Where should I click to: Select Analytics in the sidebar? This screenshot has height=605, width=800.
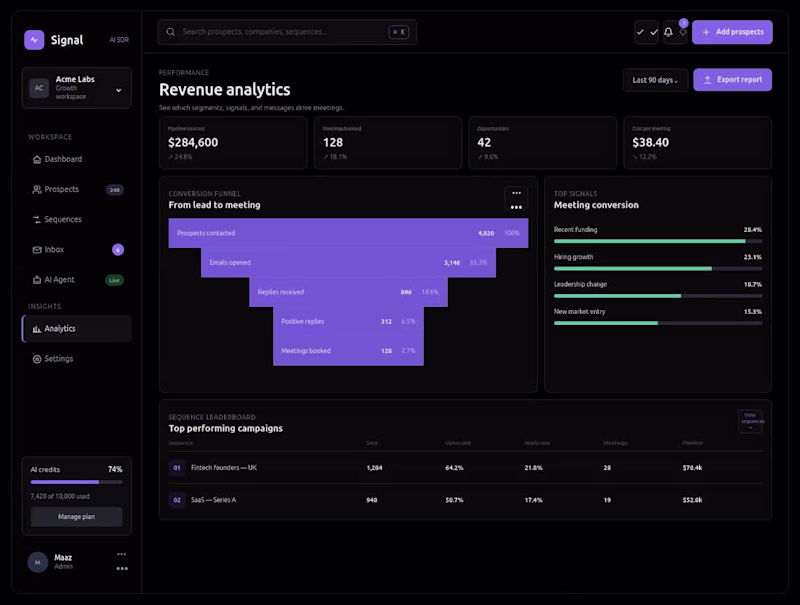point(77,329)
